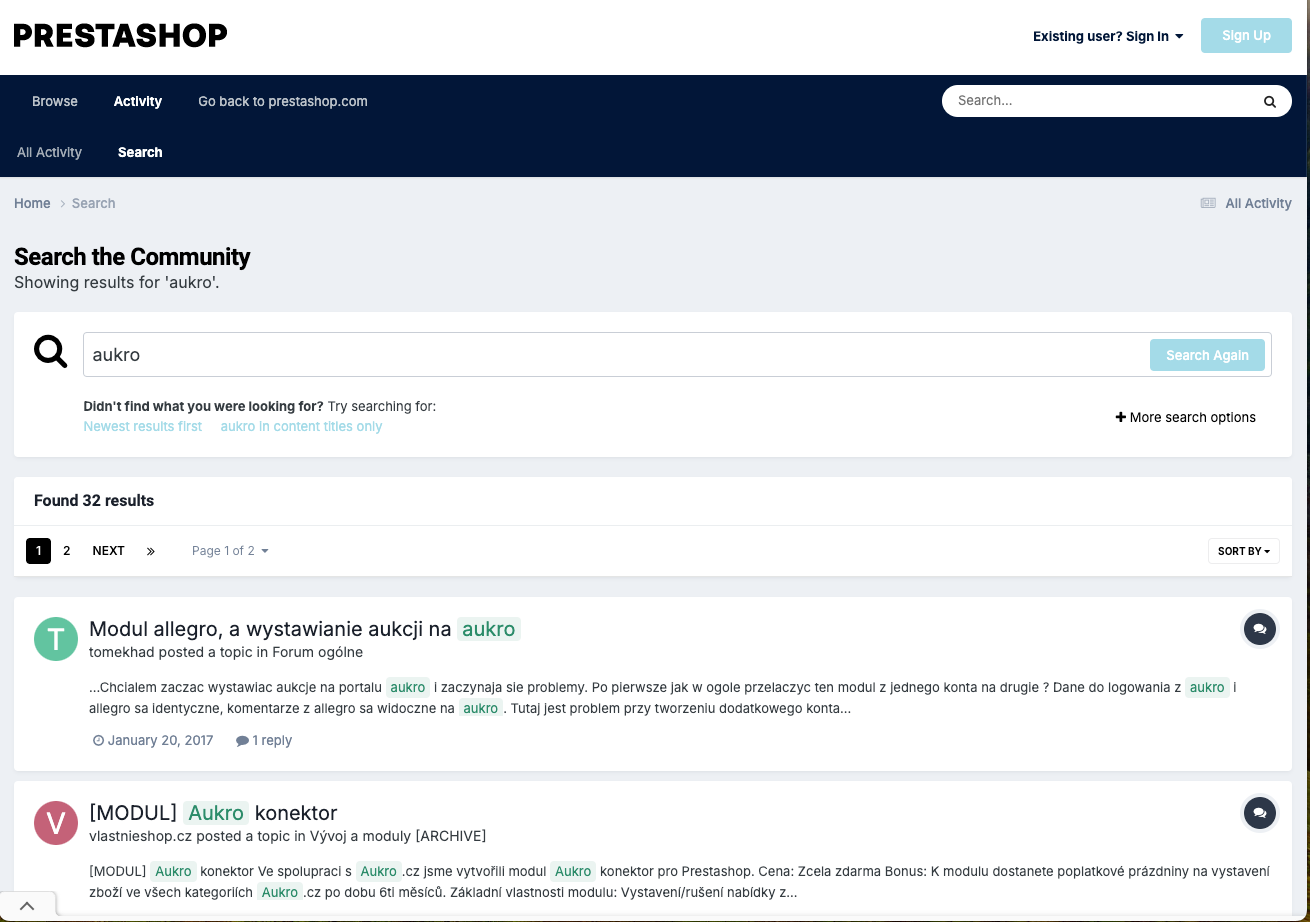Screen dimensions: 1310x922
Task: Focus the top Search... input field
Action: [x=1100, y=101]
